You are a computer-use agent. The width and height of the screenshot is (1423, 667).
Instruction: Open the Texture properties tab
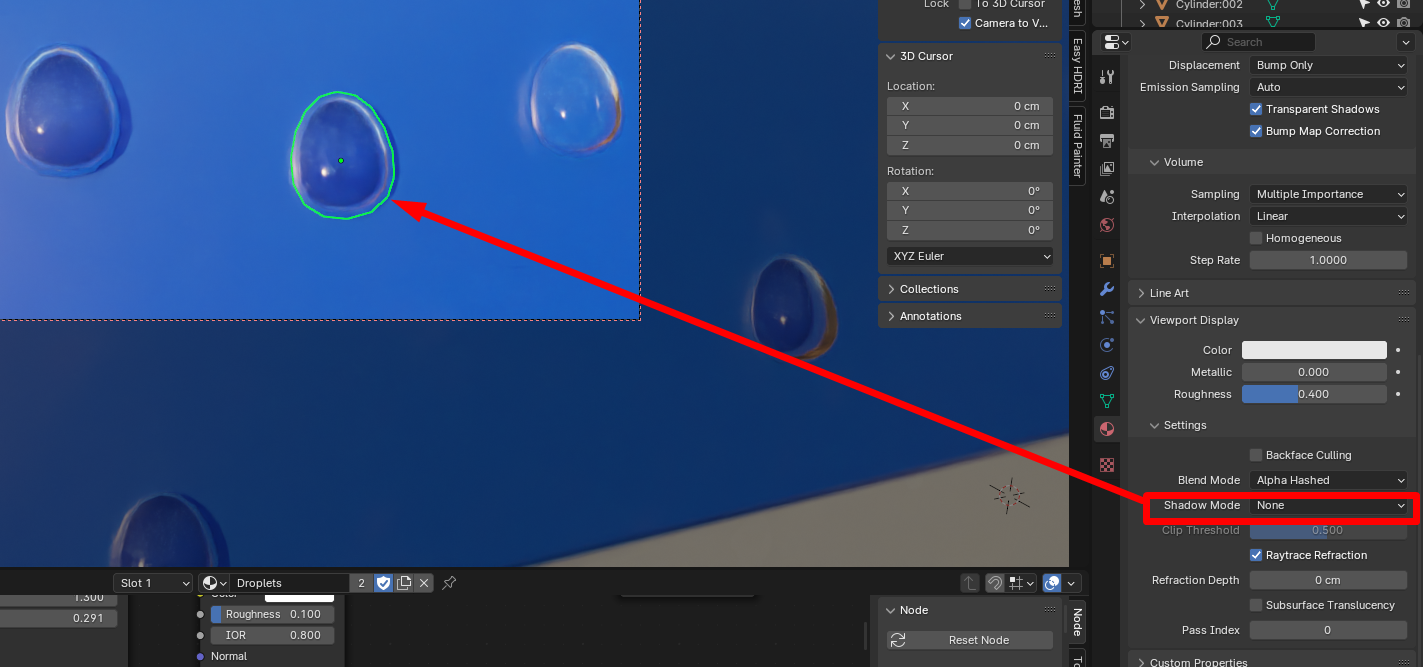click(x=1106, y=465)
